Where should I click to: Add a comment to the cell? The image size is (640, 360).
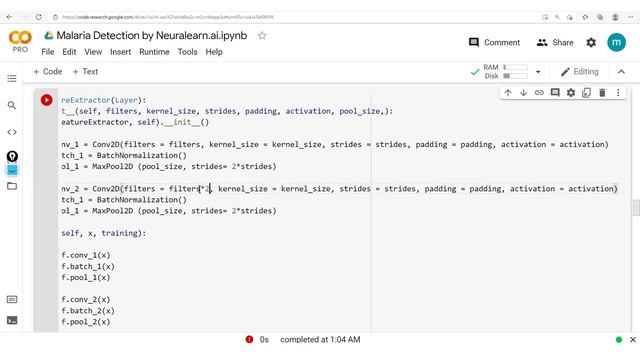(555, 93)
